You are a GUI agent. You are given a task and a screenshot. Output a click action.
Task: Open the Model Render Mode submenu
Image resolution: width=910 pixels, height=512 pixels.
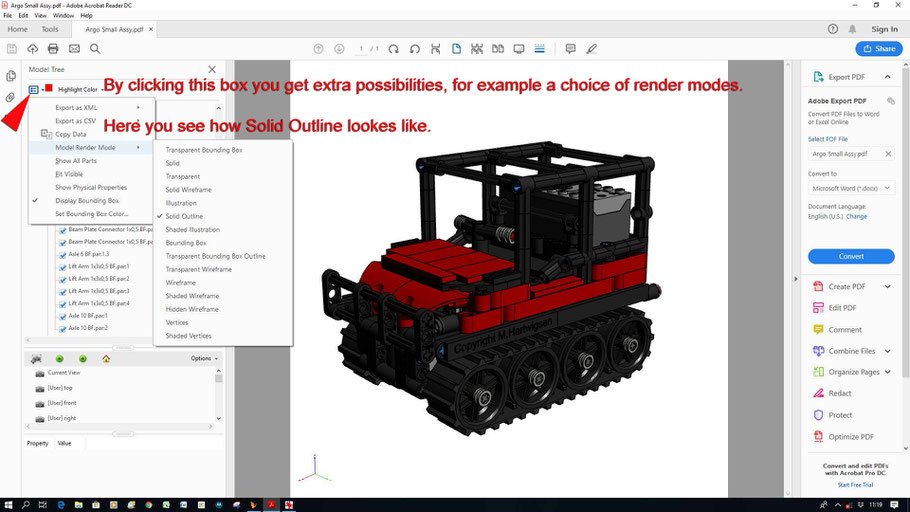pyautogui.click(x=92, y=148)
